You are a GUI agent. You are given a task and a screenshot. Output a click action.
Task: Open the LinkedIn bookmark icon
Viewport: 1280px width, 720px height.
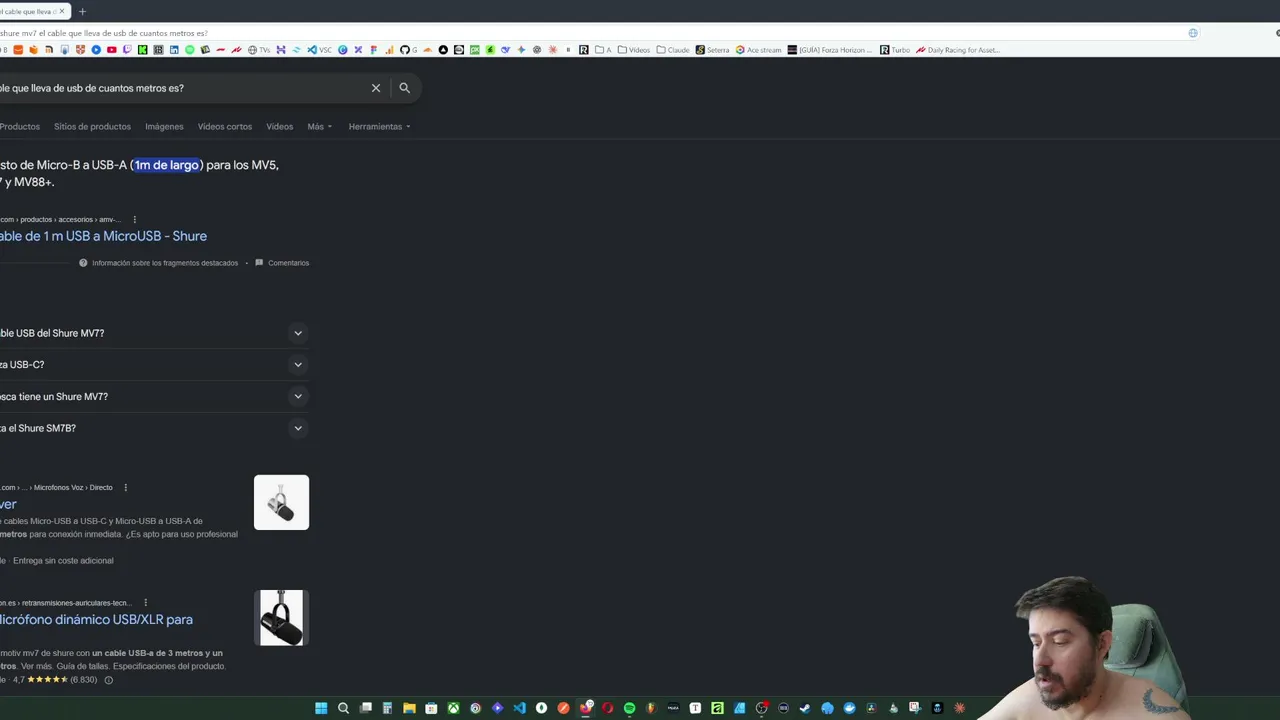pos(174,50)
